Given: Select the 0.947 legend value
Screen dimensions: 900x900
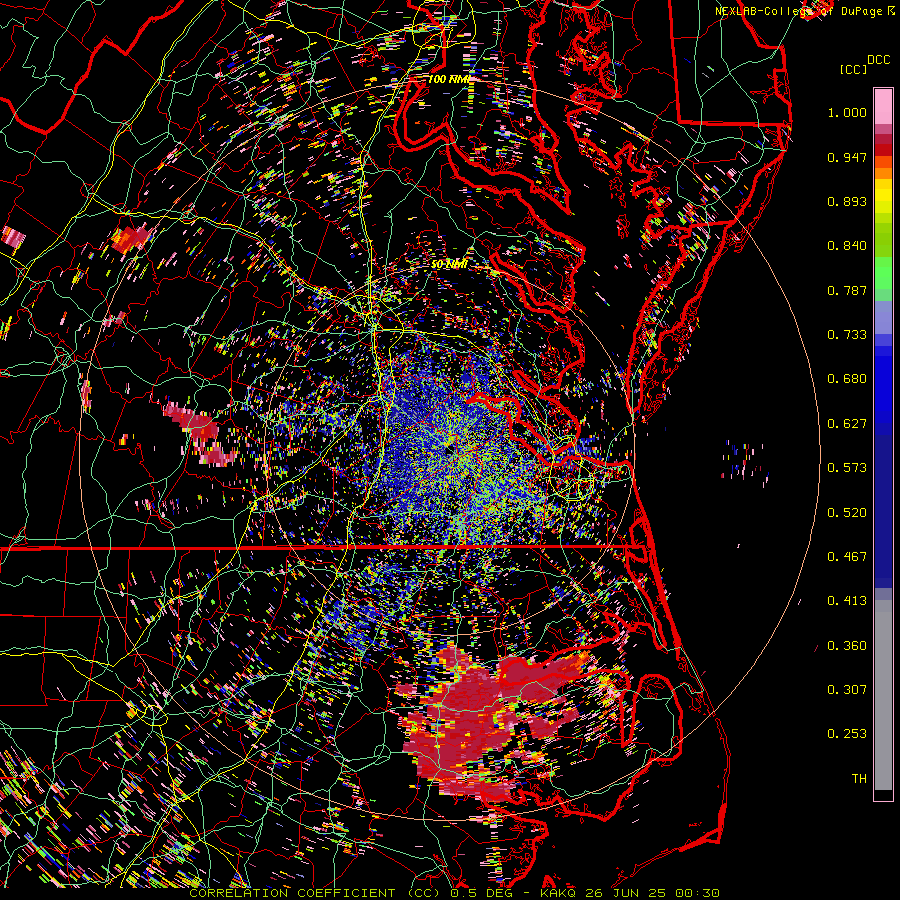Looking at the screenshot, I should [847, 157].
